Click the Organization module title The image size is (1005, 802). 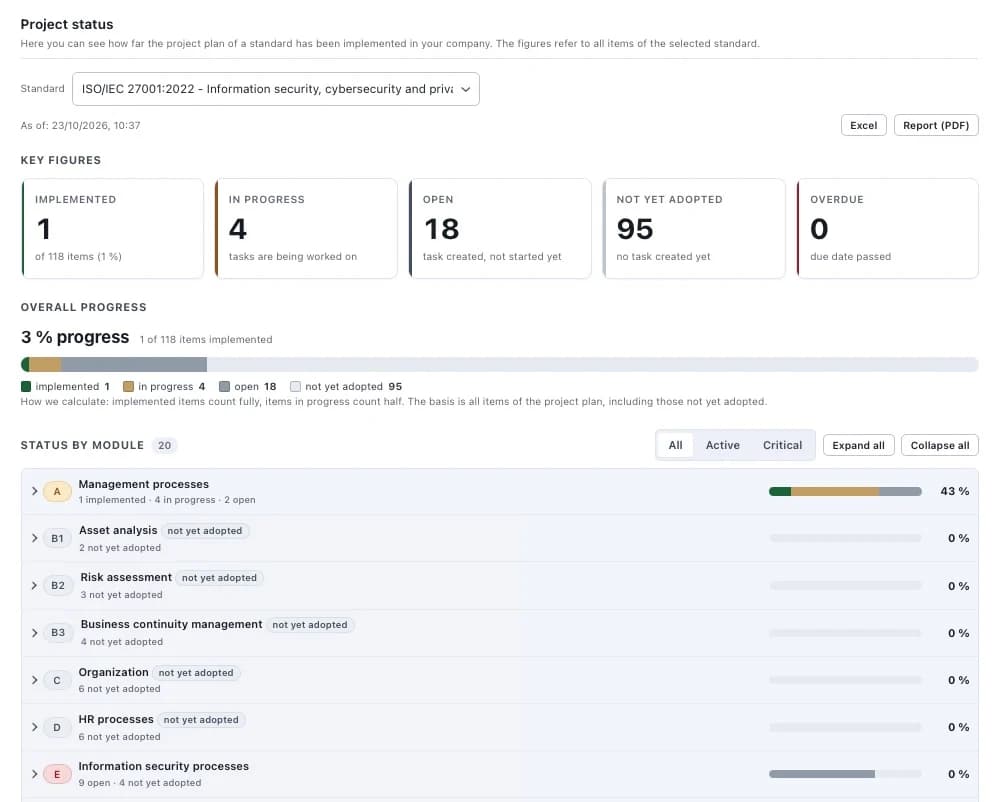click(x=113, y=673)
